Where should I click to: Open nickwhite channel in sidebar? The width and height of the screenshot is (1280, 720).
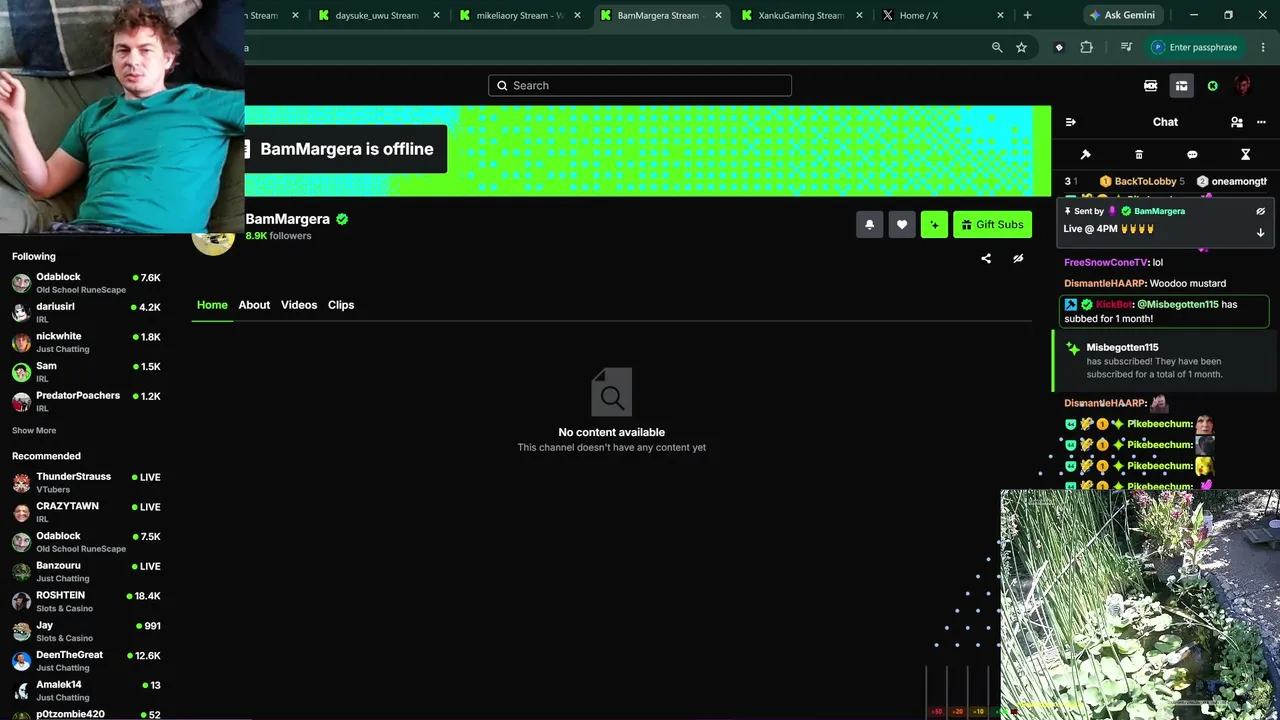point(86,342)
